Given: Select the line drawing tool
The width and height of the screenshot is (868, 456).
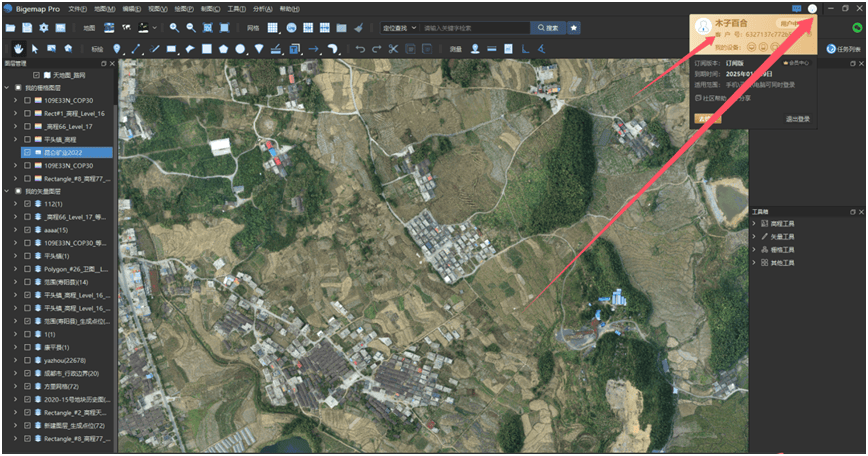Looking at the screenshot, I should 136,49.
